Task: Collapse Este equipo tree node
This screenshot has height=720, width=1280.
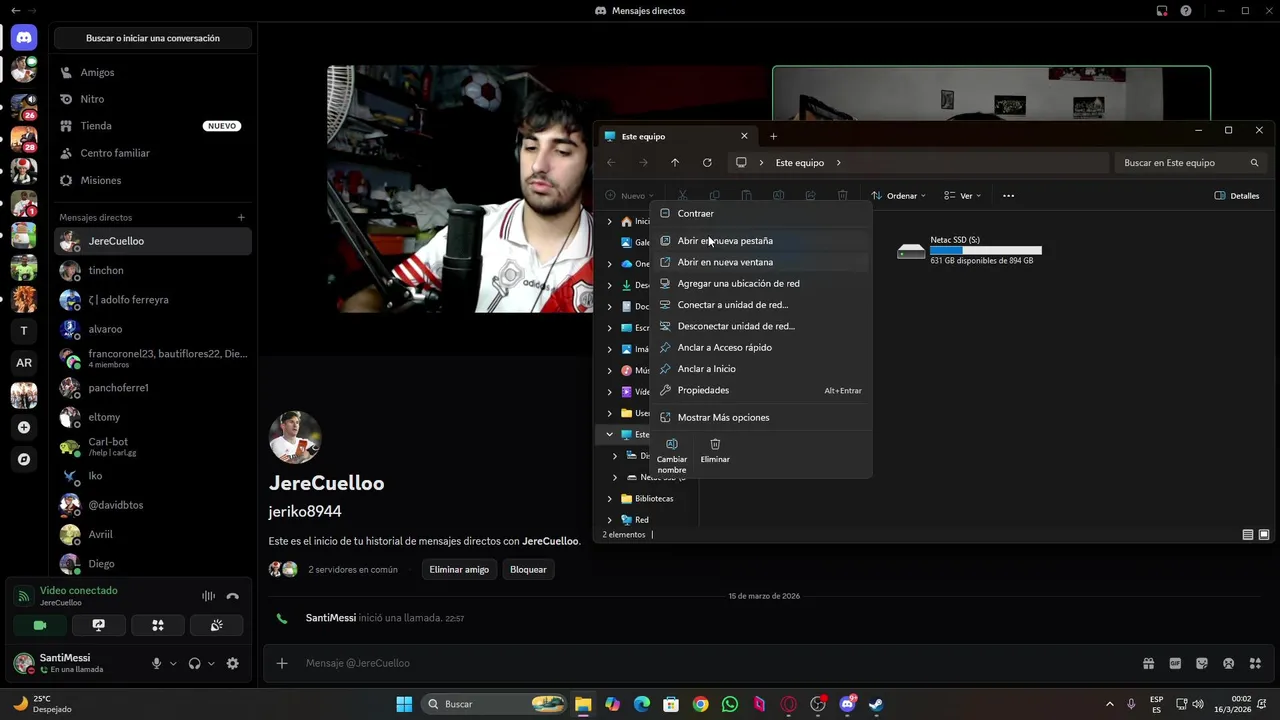Action: [x=609, y=435]
